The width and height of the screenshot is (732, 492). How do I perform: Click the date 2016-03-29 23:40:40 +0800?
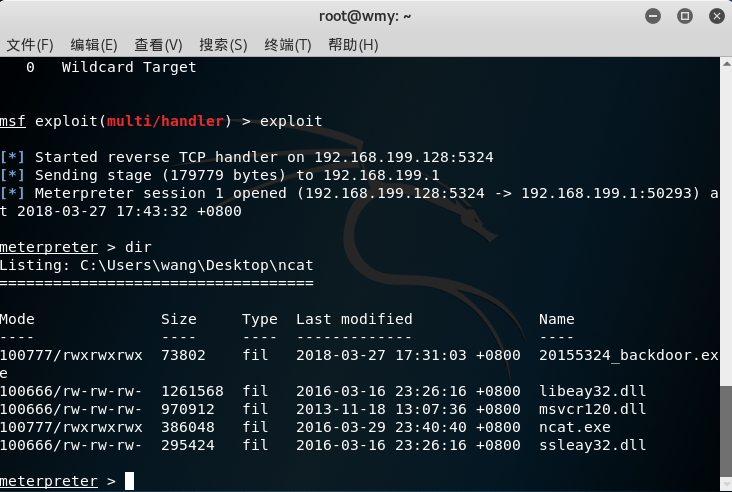408,427
